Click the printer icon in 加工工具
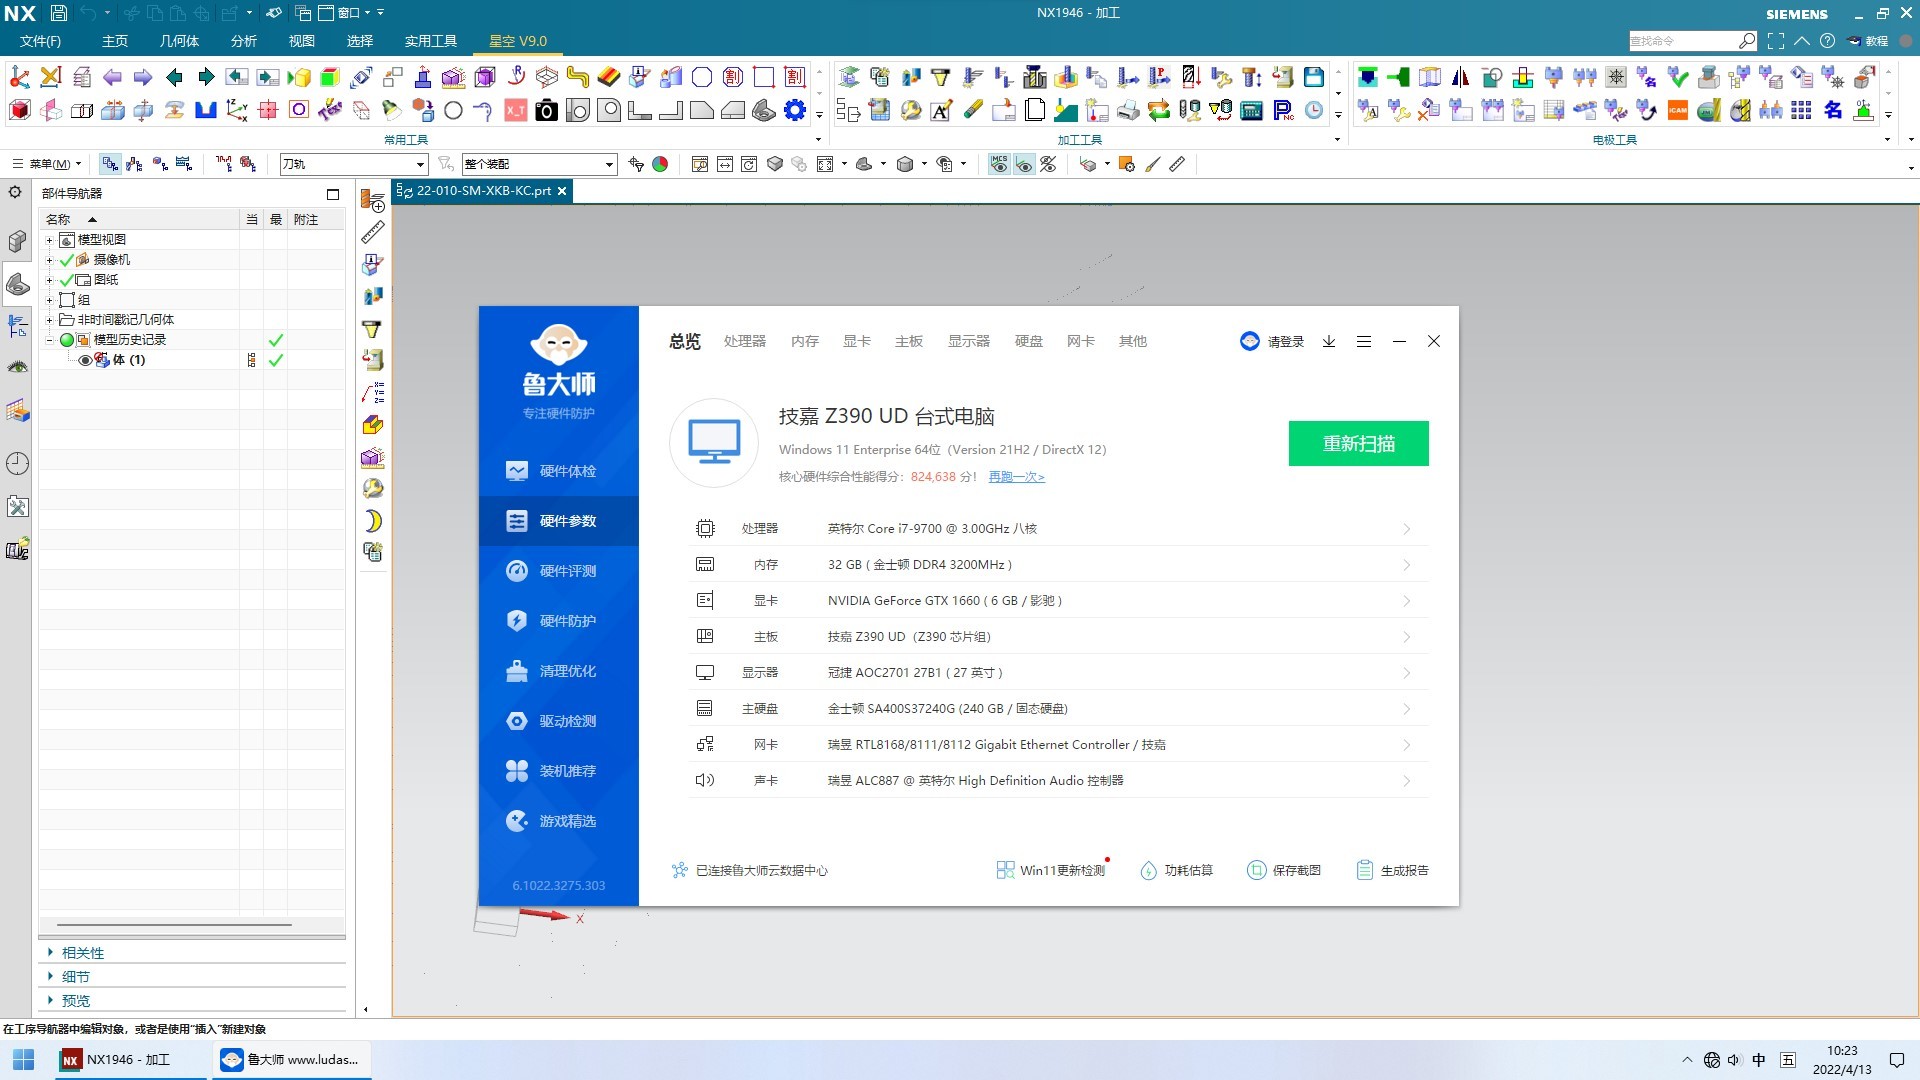The image size is (1920, 1080). [1128, 110]
